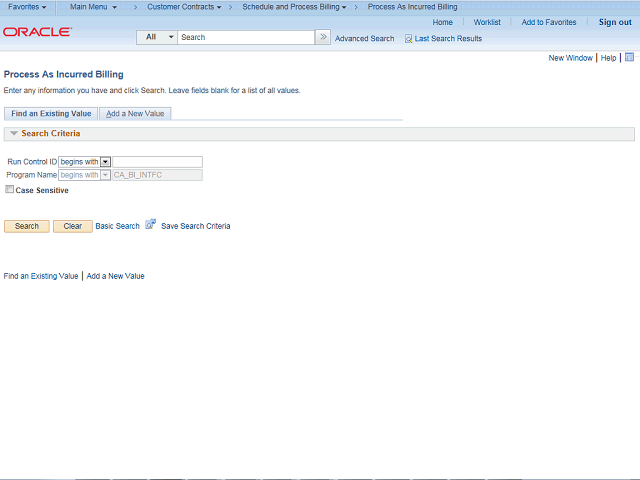Click the Process As Incurred Billing breadcrumb

pyautogui.click(x=412, y=7)
